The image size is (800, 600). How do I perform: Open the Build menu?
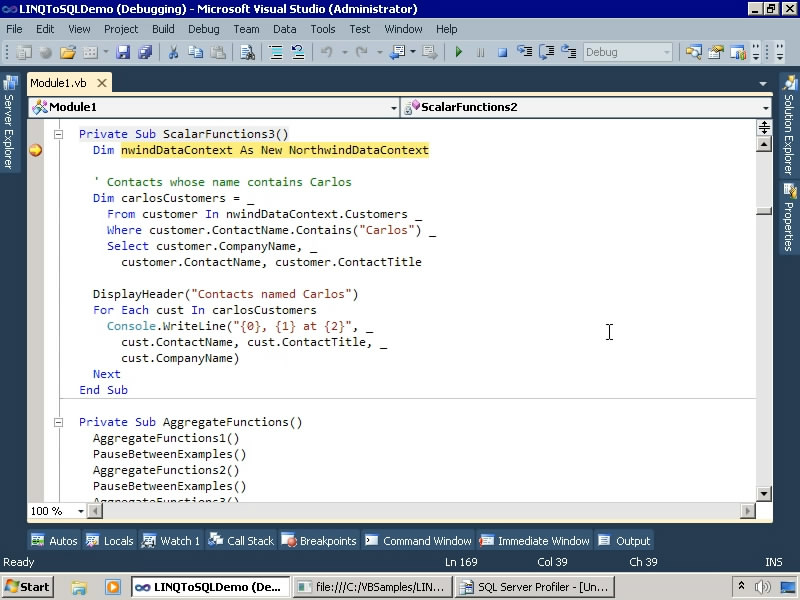163,29
